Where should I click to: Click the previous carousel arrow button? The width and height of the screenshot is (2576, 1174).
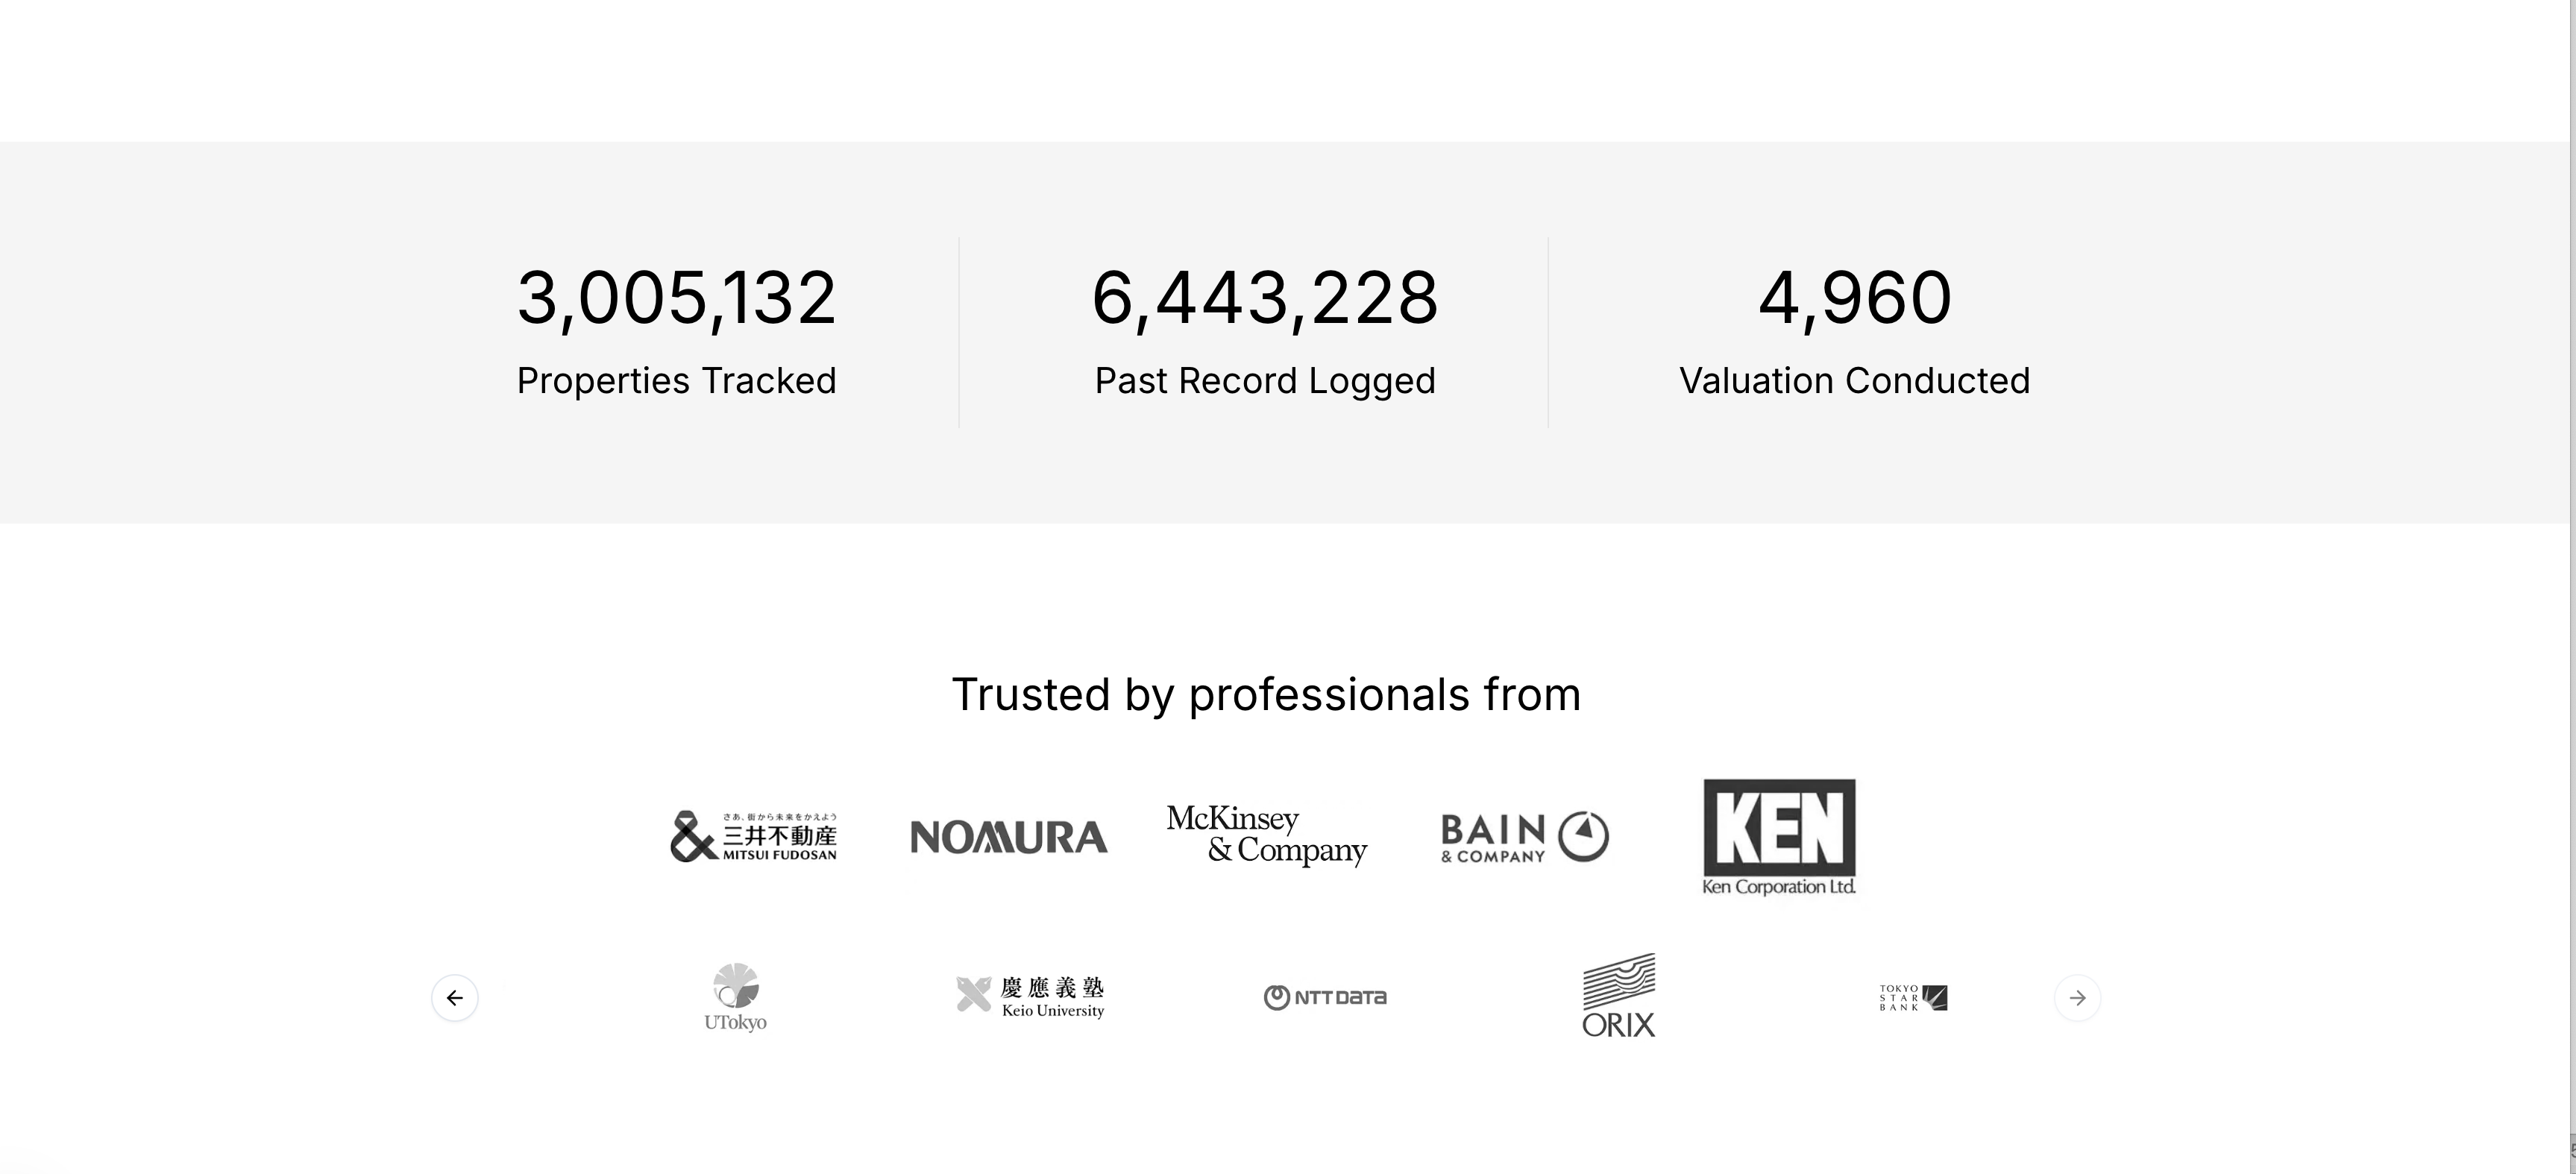pyautogui.click(x=454, y=997)
